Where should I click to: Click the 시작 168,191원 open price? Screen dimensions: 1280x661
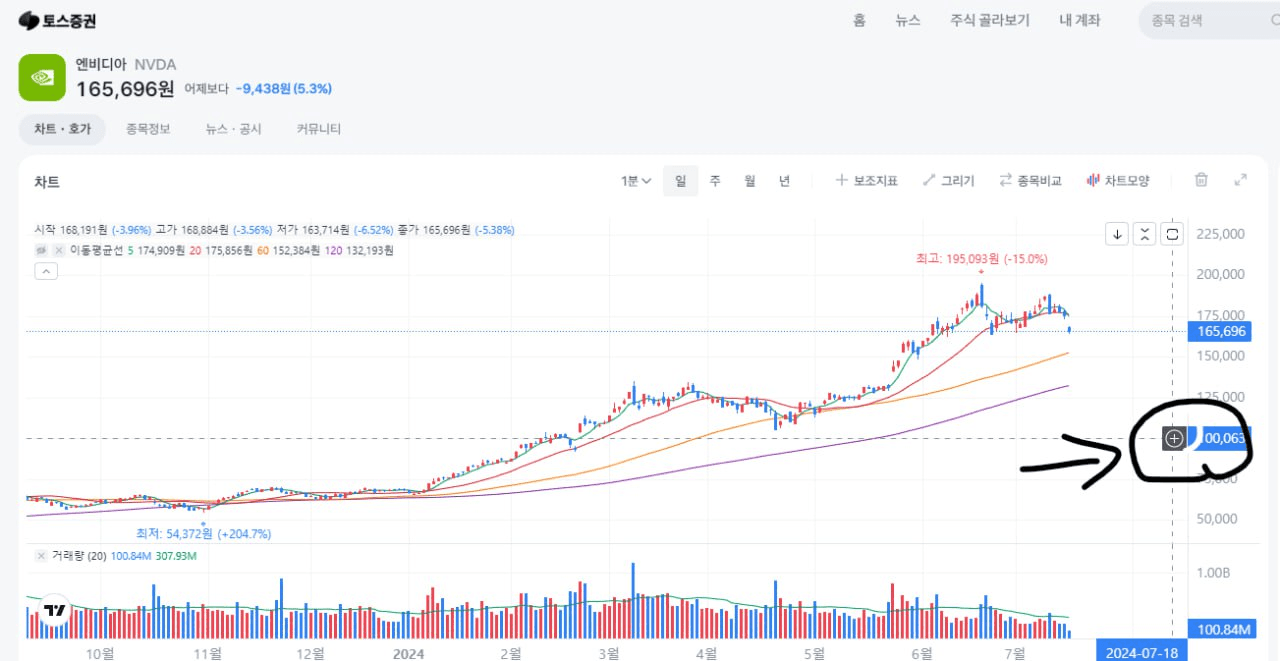click(x=71, y=229)
